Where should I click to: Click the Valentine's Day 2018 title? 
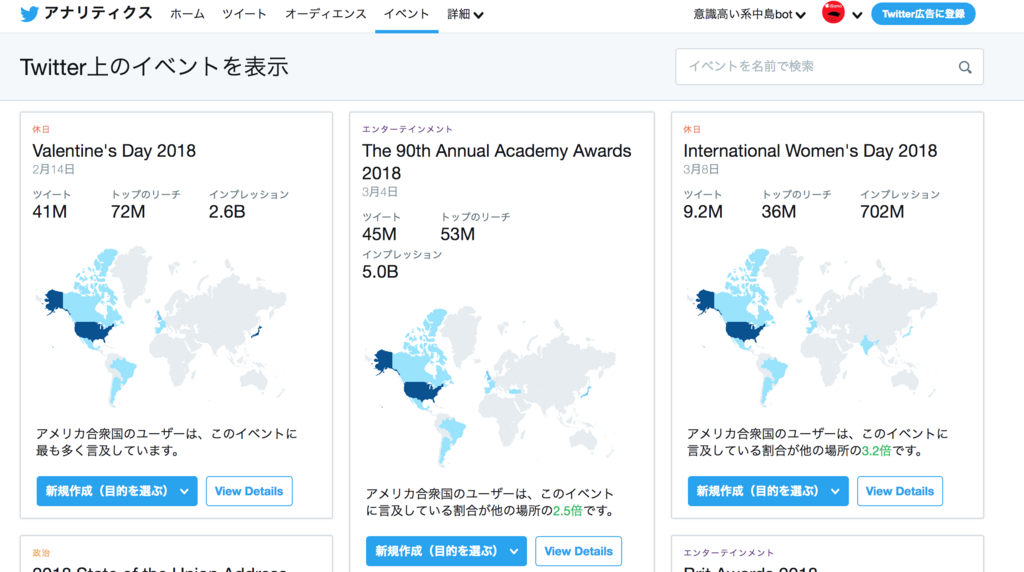click(x=114, y=151)
